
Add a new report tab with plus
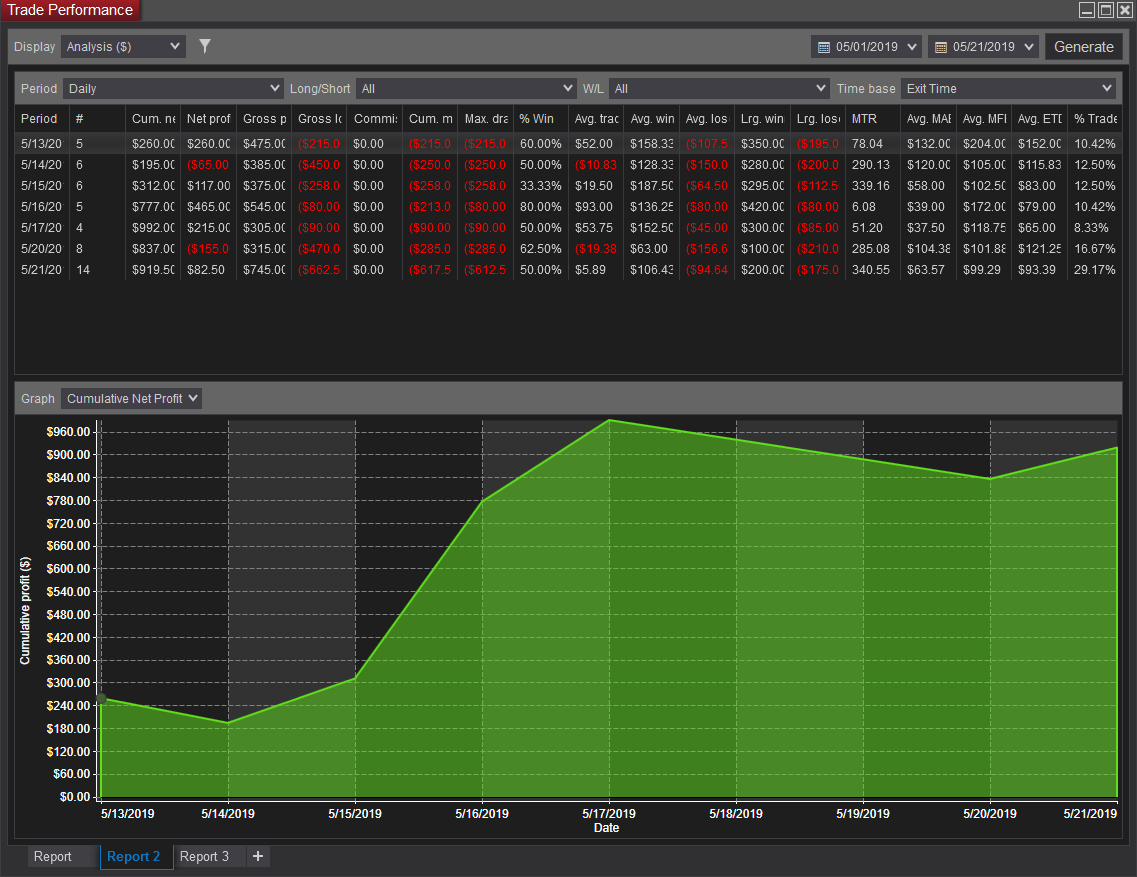pos(257,857)
